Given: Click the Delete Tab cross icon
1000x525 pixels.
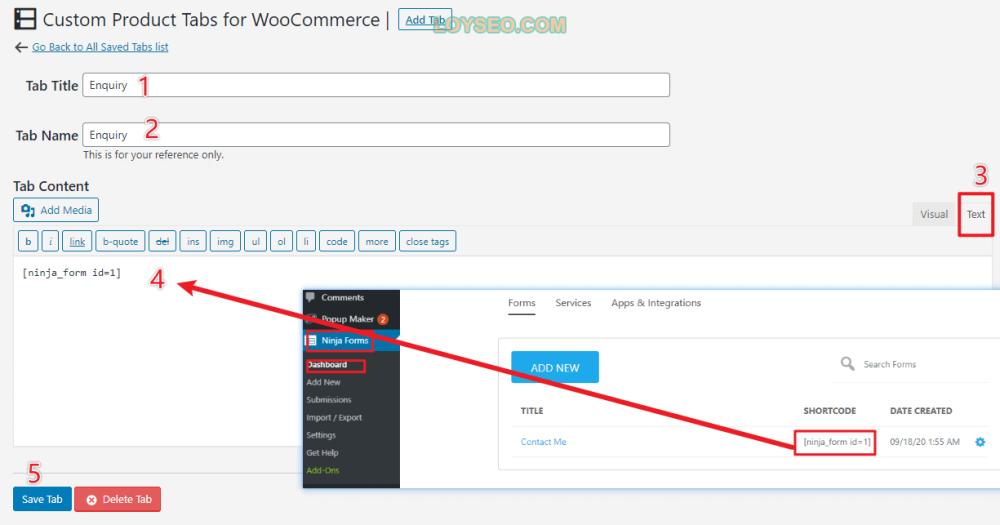Looking at the screenshot, I should click(x=91, y=499).
